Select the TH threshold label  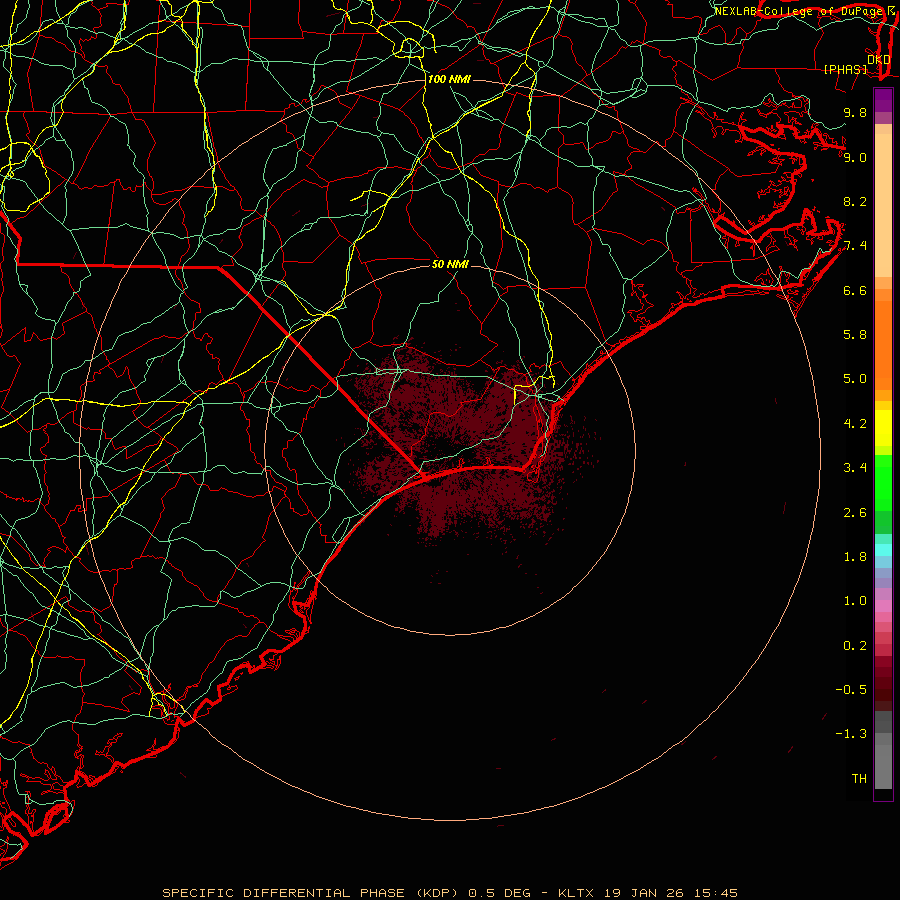859,779
